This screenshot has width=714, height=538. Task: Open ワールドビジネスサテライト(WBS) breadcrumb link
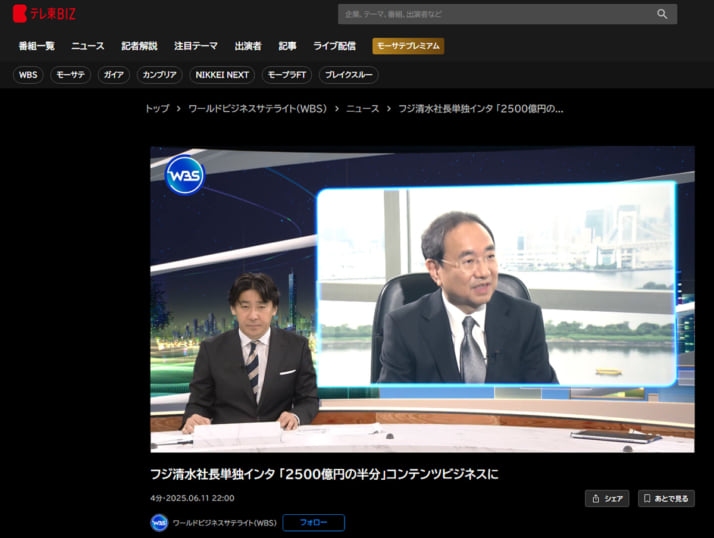[x=257, y=108]
